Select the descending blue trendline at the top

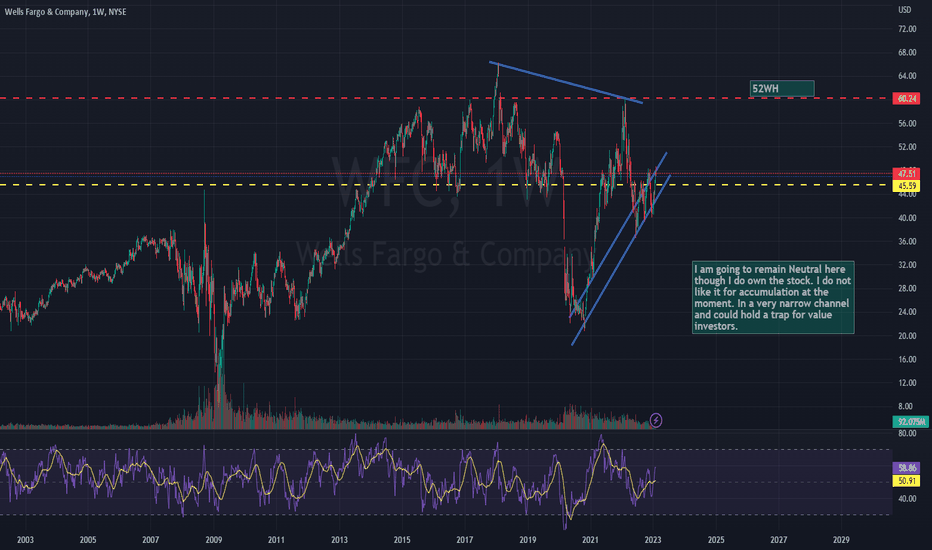click(x=566, y=83)
